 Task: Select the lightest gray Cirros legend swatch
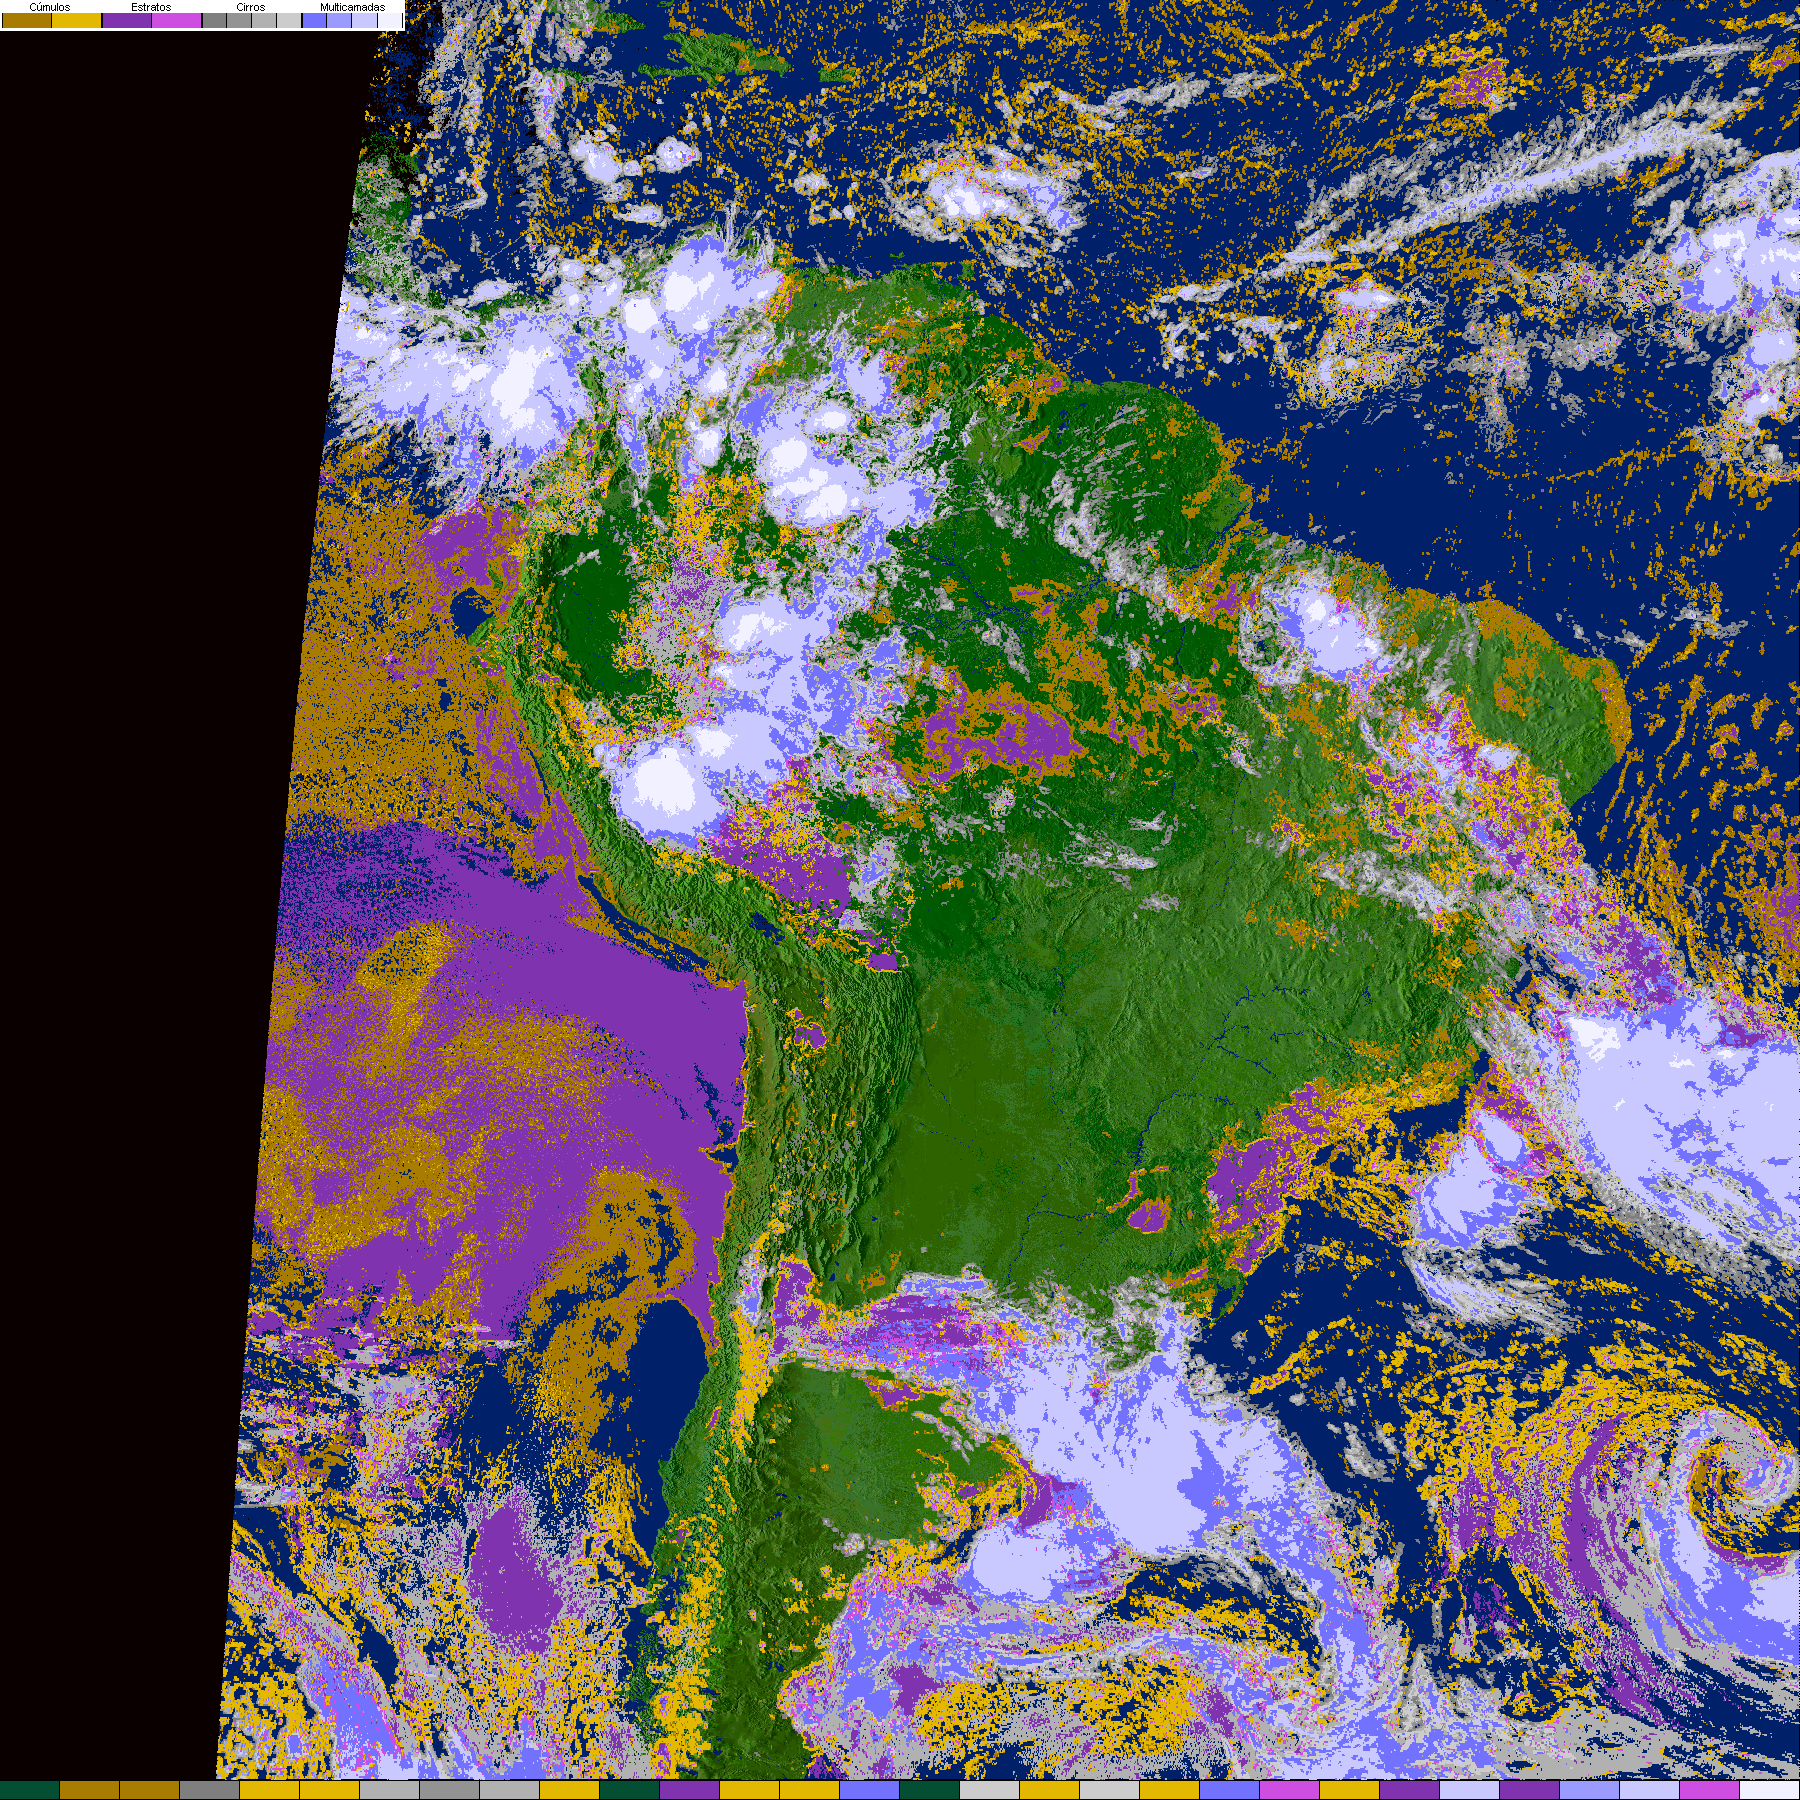[x=289, y=20]
